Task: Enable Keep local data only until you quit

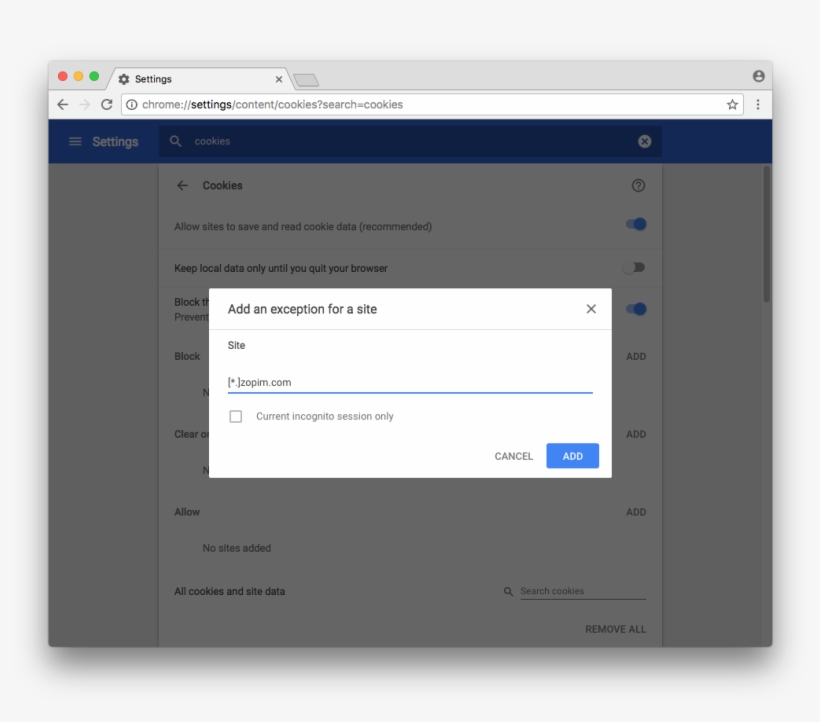Action: pos(635,267)
